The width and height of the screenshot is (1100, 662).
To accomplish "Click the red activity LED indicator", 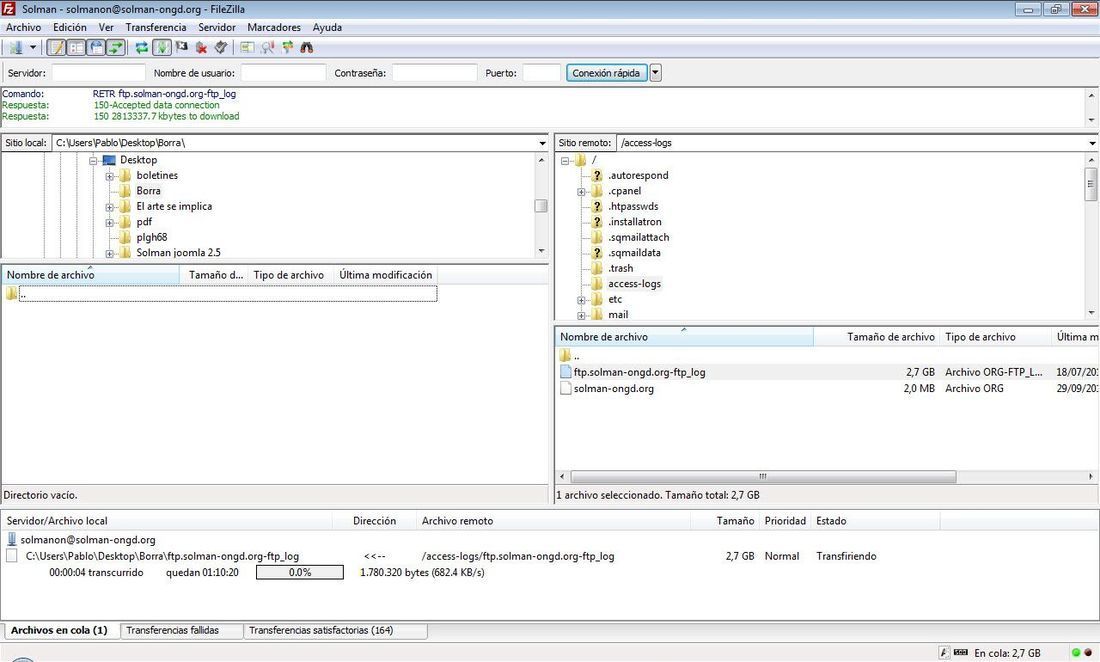I will click(1088, 653).
